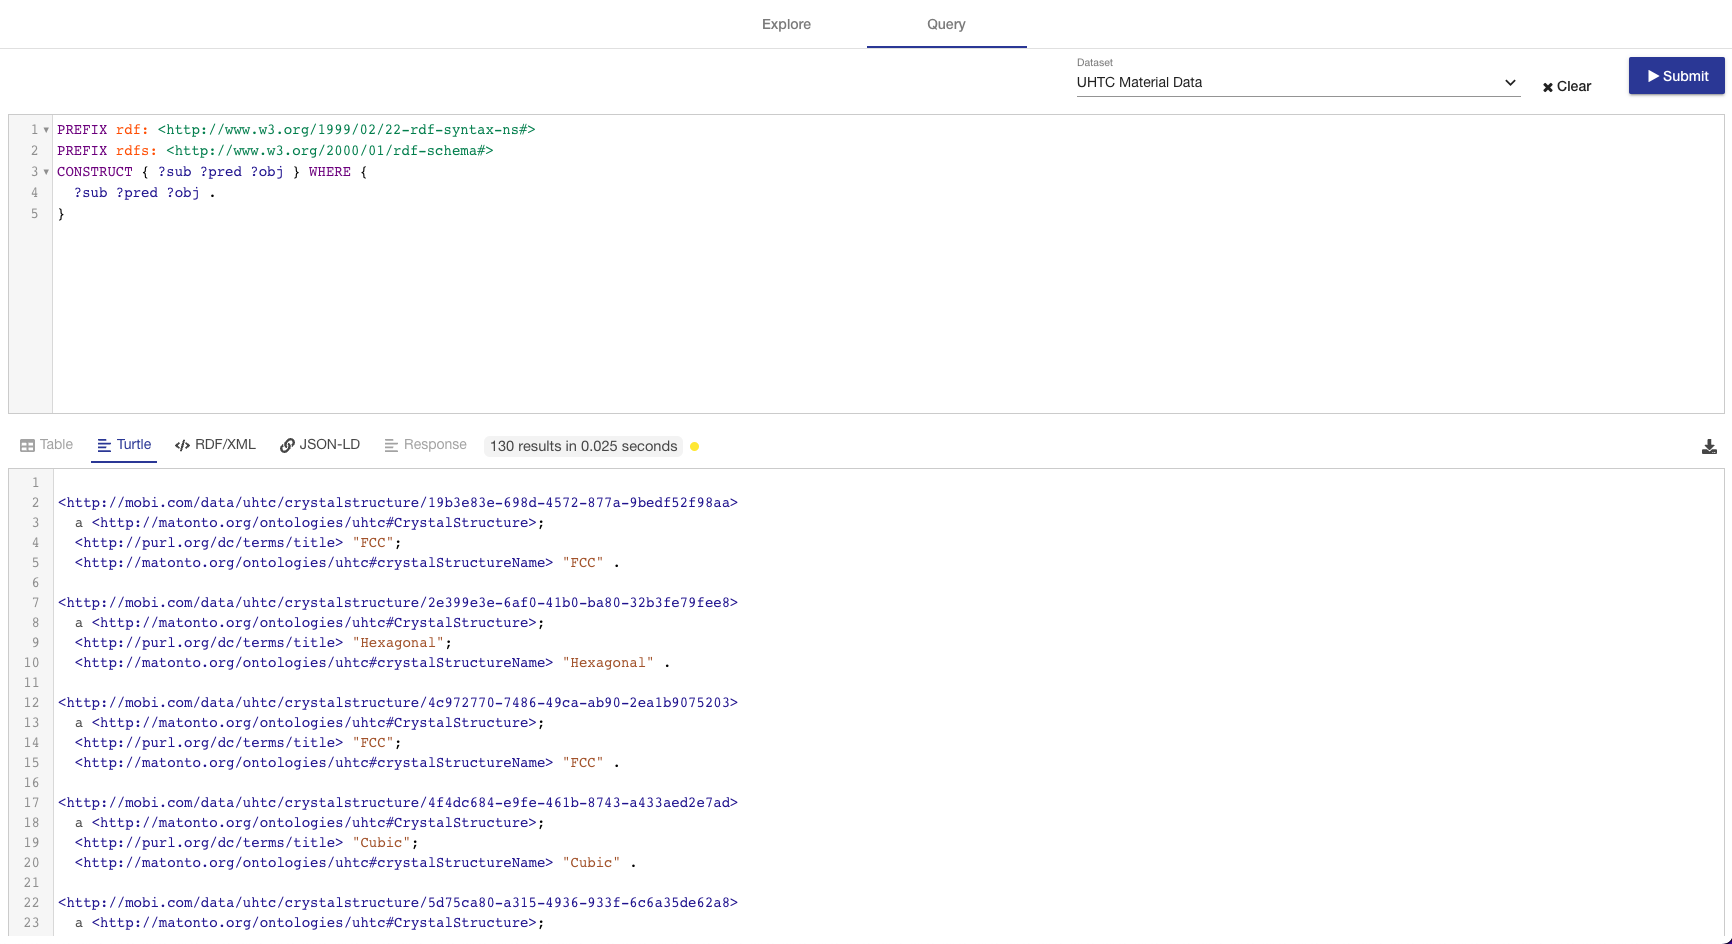This screenshot has height=944, width=1732.
Task: Click the yellow status dot beside results count
Action: point(695,446)
